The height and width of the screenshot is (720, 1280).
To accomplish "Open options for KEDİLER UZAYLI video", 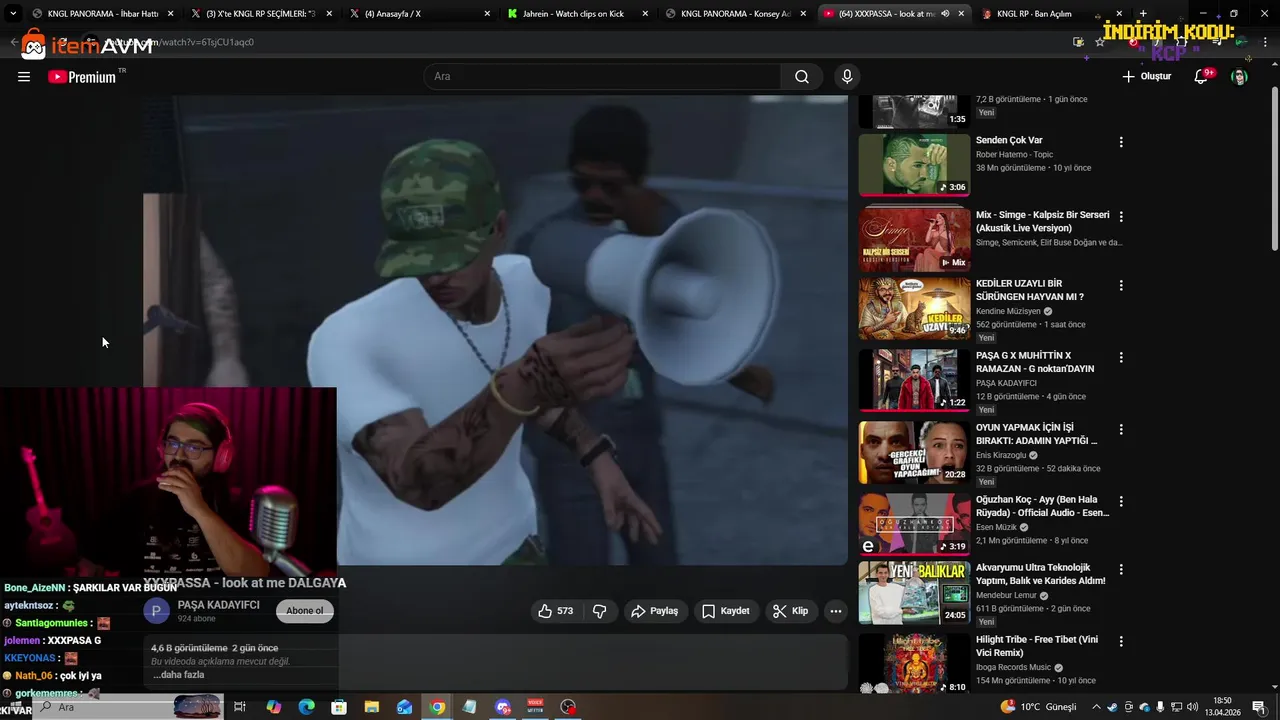I will point(1121,285).
